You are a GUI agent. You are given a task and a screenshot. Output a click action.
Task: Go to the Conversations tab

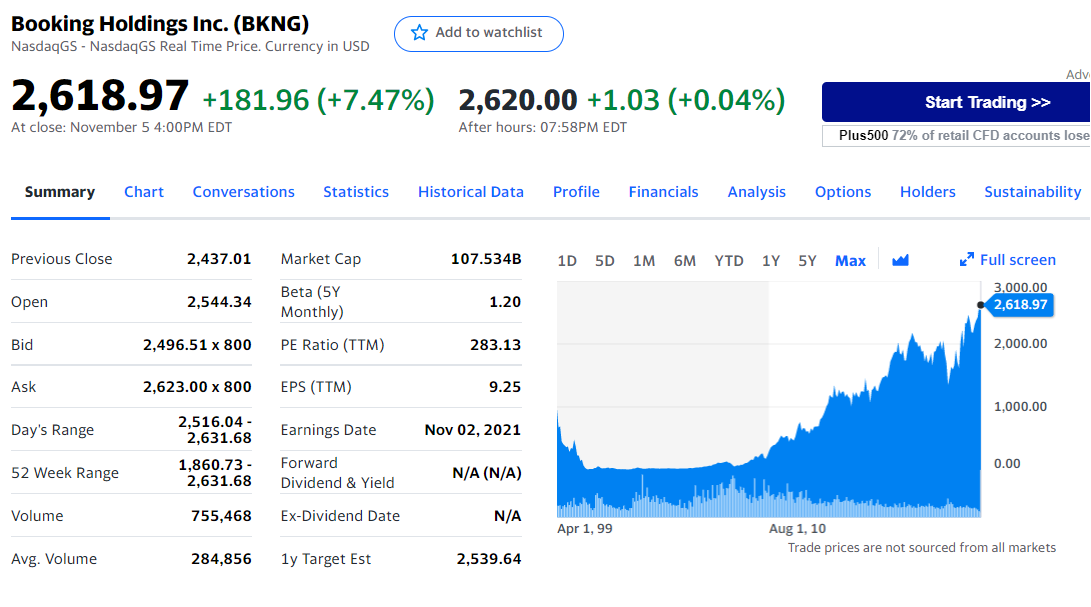(244, 192)
